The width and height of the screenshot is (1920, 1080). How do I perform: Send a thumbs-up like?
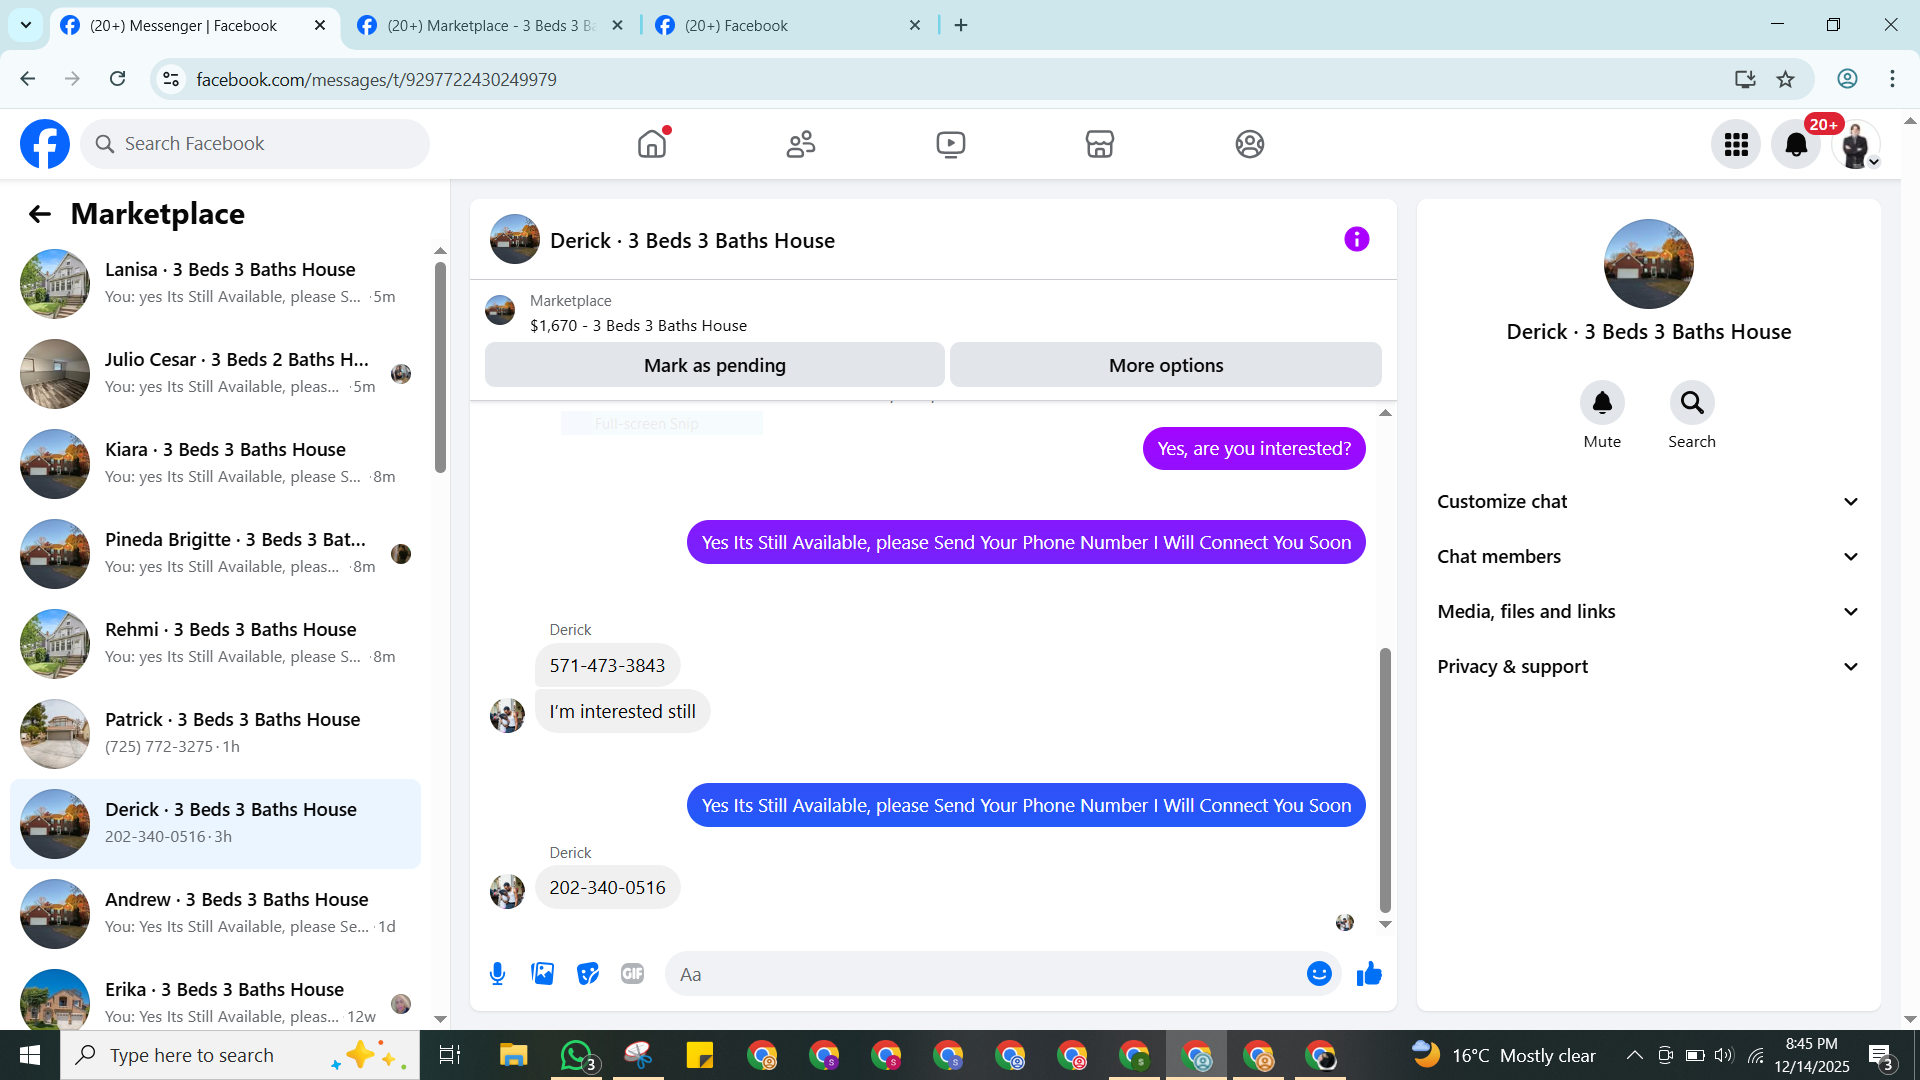coord(1369,973)
